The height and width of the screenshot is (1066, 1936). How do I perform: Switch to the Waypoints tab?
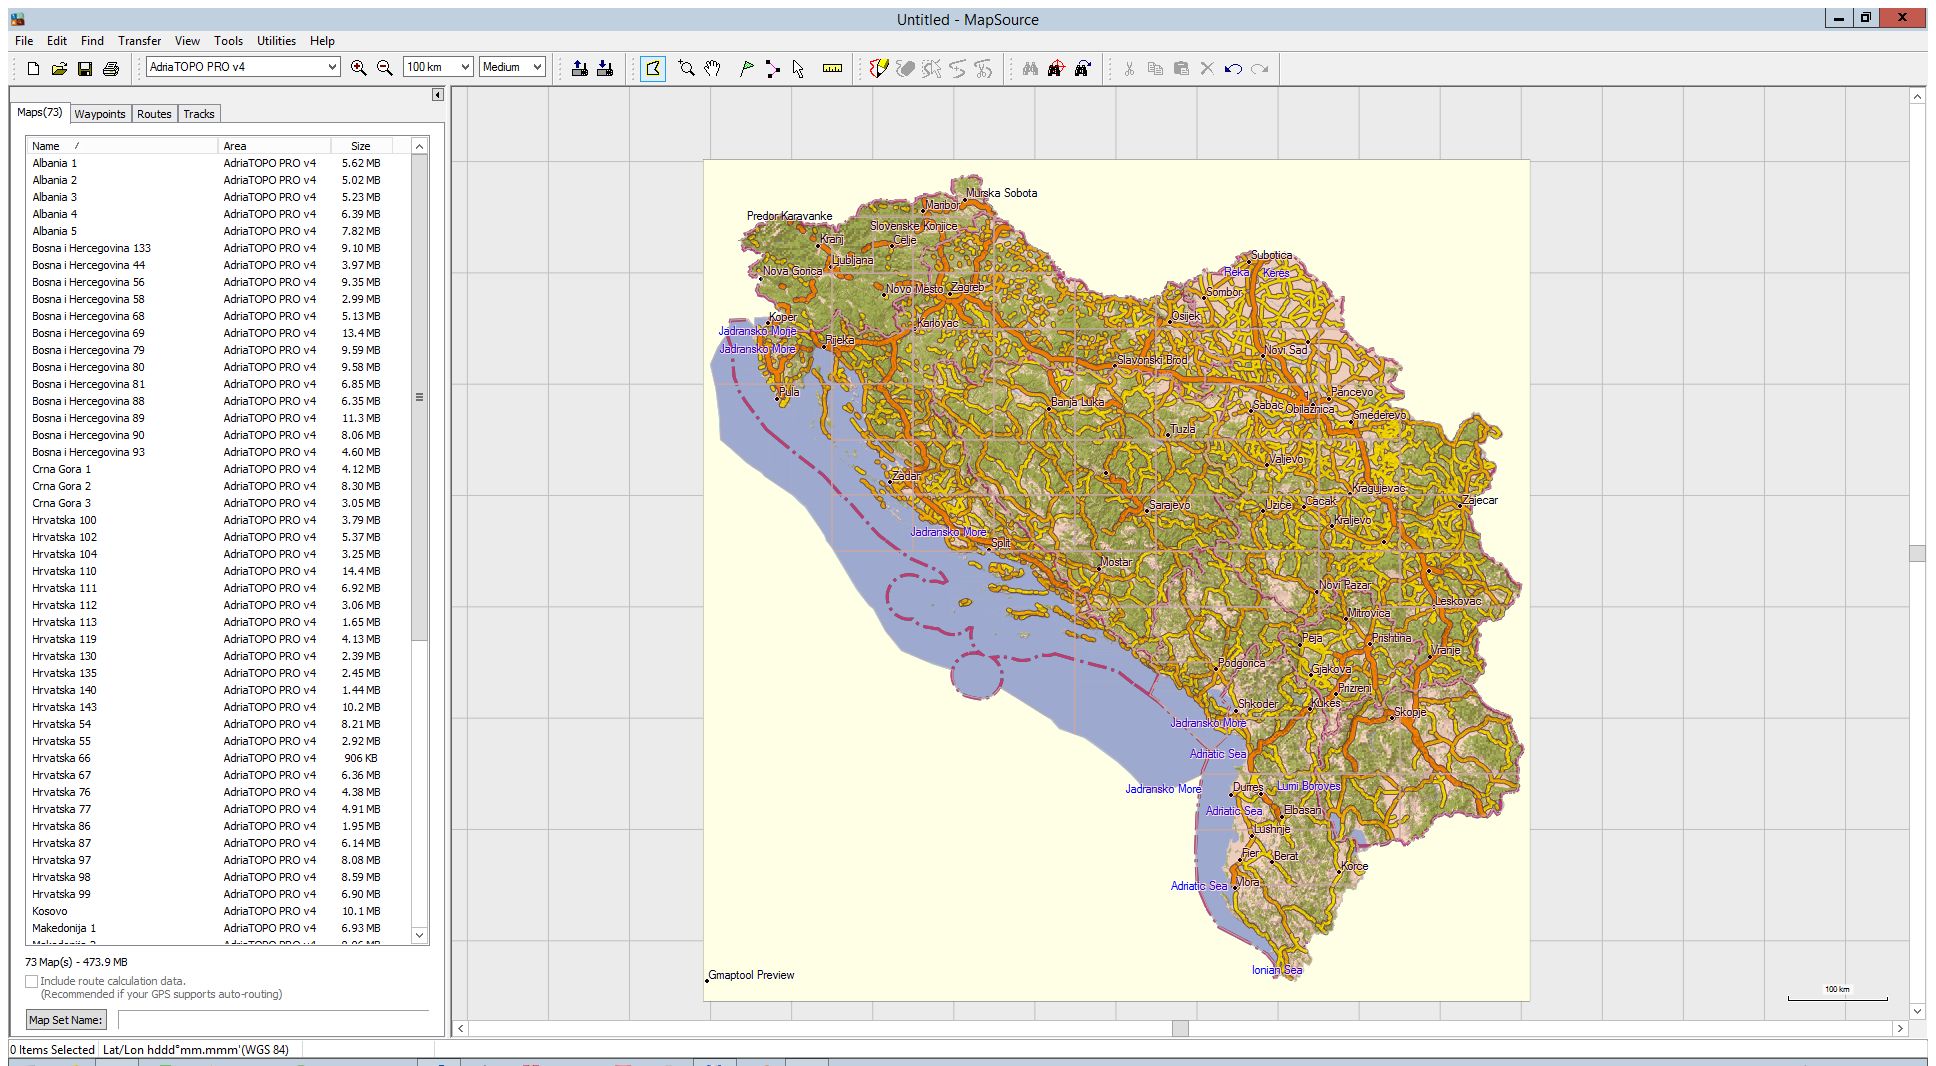pyautogui.click(x=100, y=114)
